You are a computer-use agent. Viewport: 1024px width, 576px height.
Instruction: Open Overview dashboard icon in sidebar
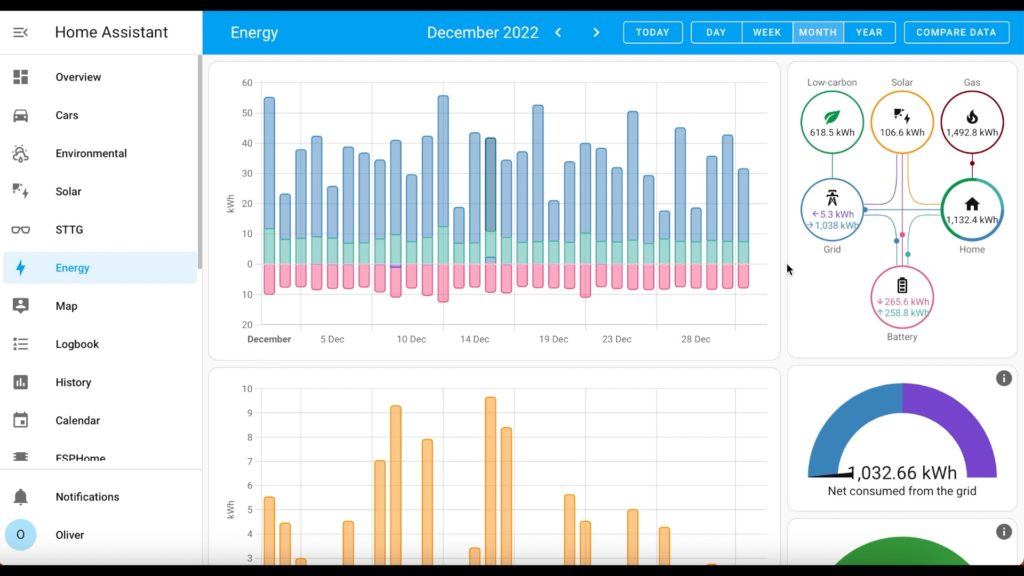point(20,77)
